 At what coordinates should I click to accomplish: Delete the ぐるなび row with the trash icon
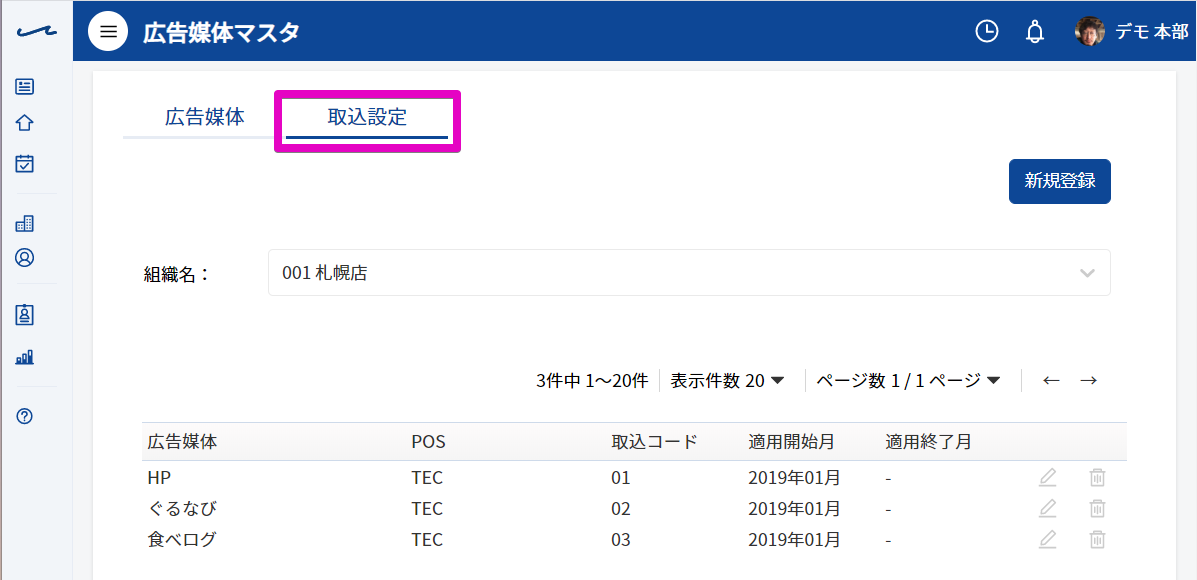1097,508
